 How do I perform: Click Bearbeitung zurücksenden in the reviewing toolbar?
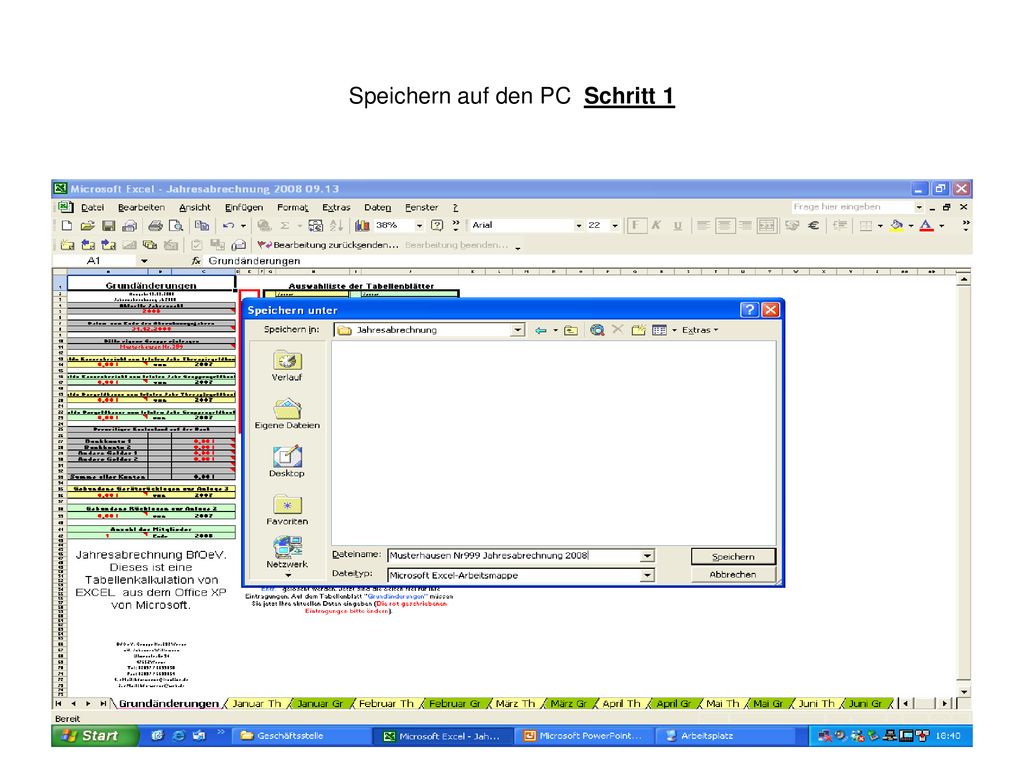coord(328,245)
